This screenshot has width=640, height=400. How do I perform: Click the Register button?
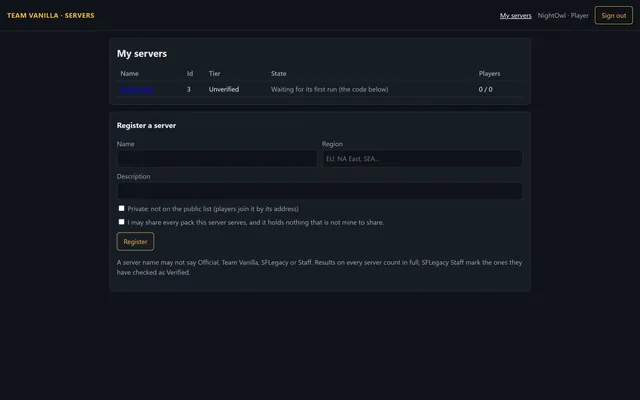[135, 242]
